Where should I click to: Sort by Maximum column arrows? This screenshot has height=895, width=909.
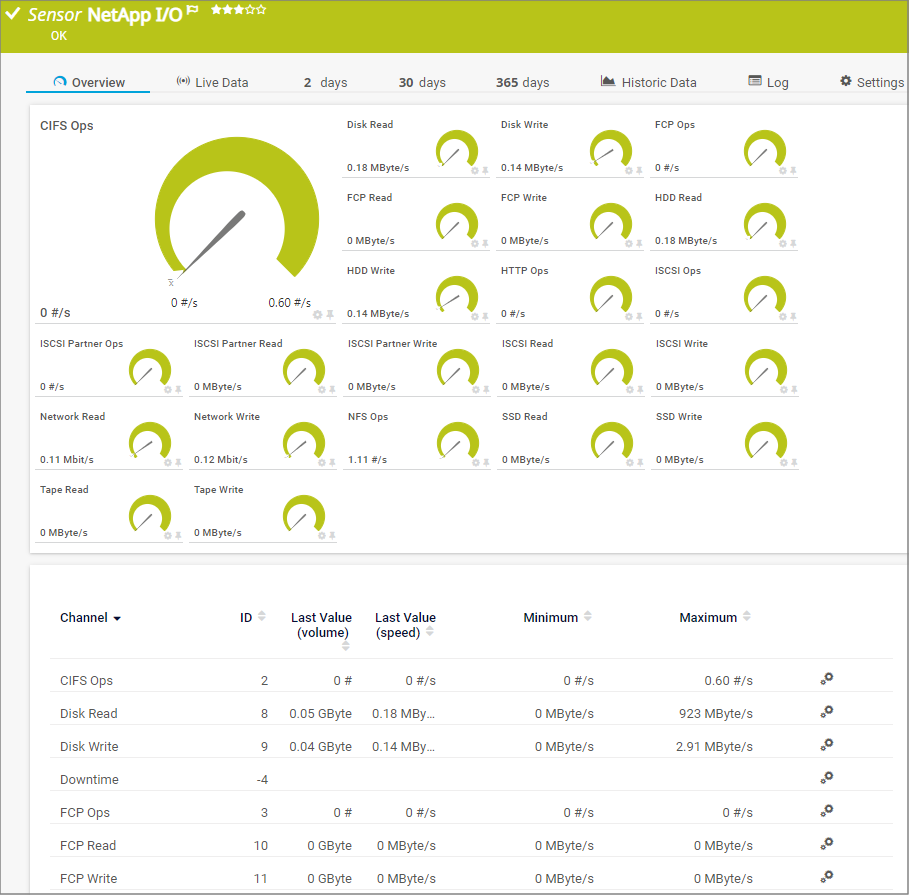pyautogui.click(x=747, y=617)
